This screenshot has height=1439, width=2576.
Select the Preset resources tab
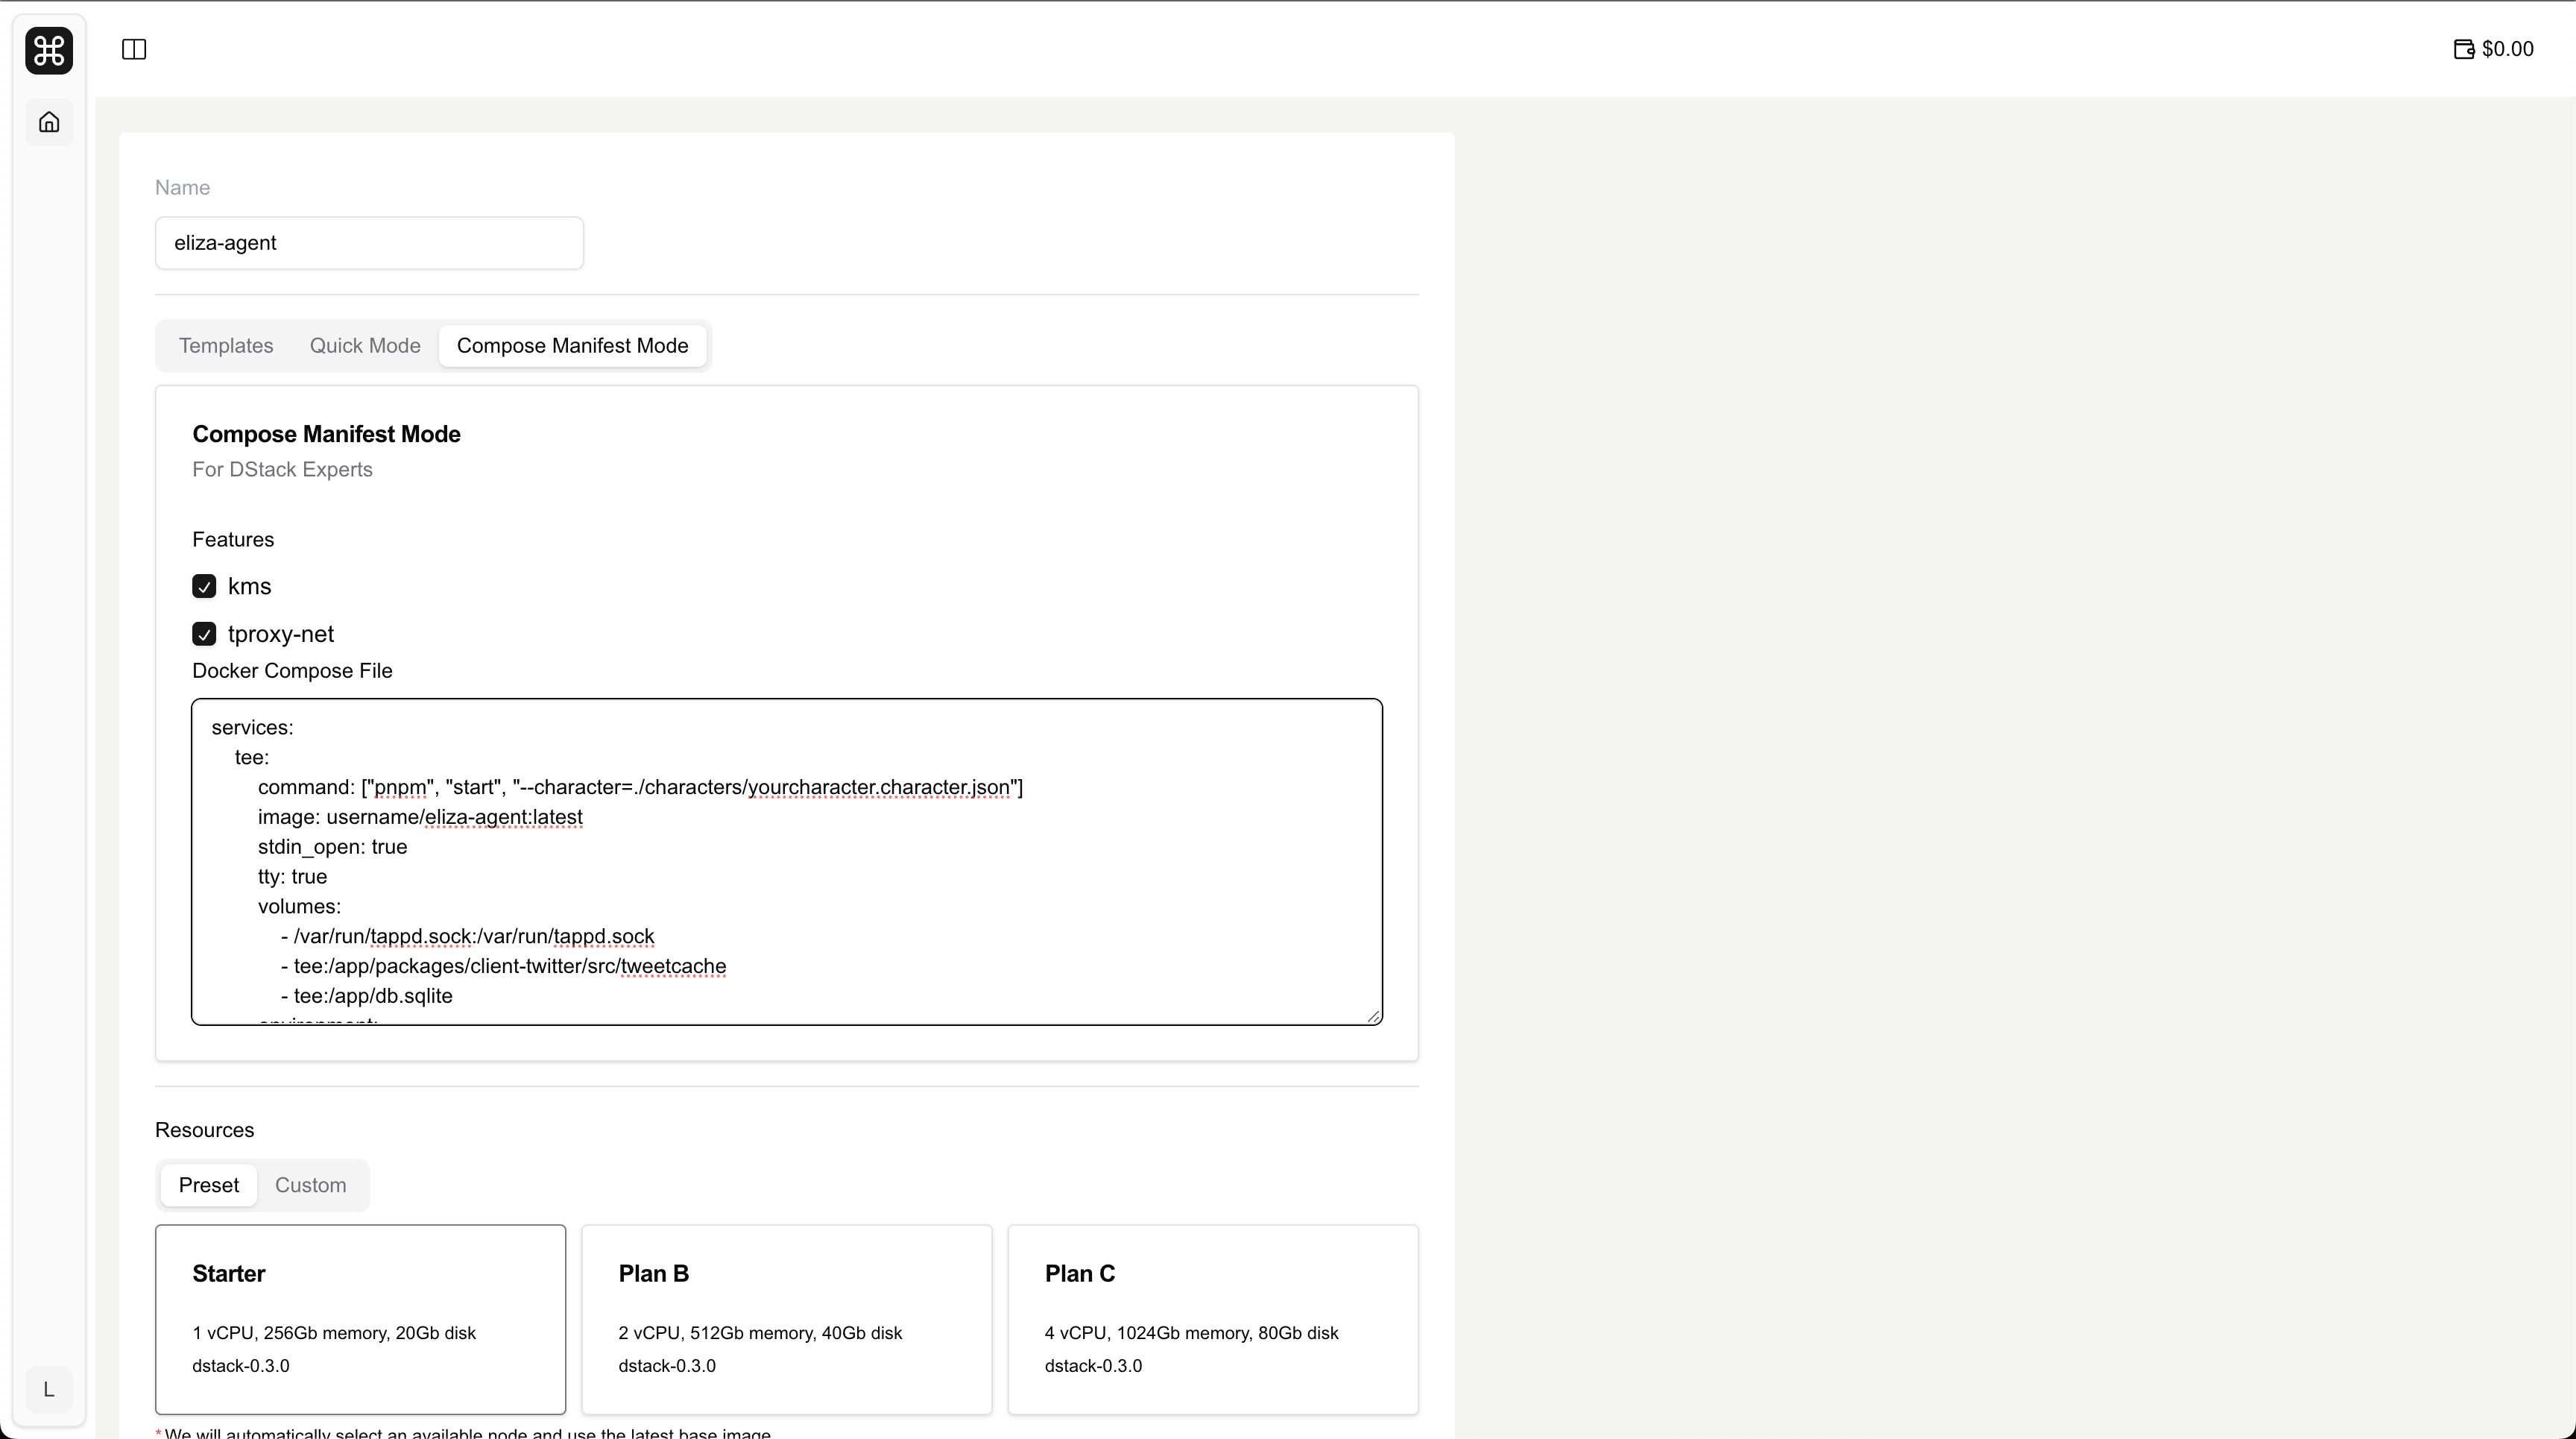208,1185
